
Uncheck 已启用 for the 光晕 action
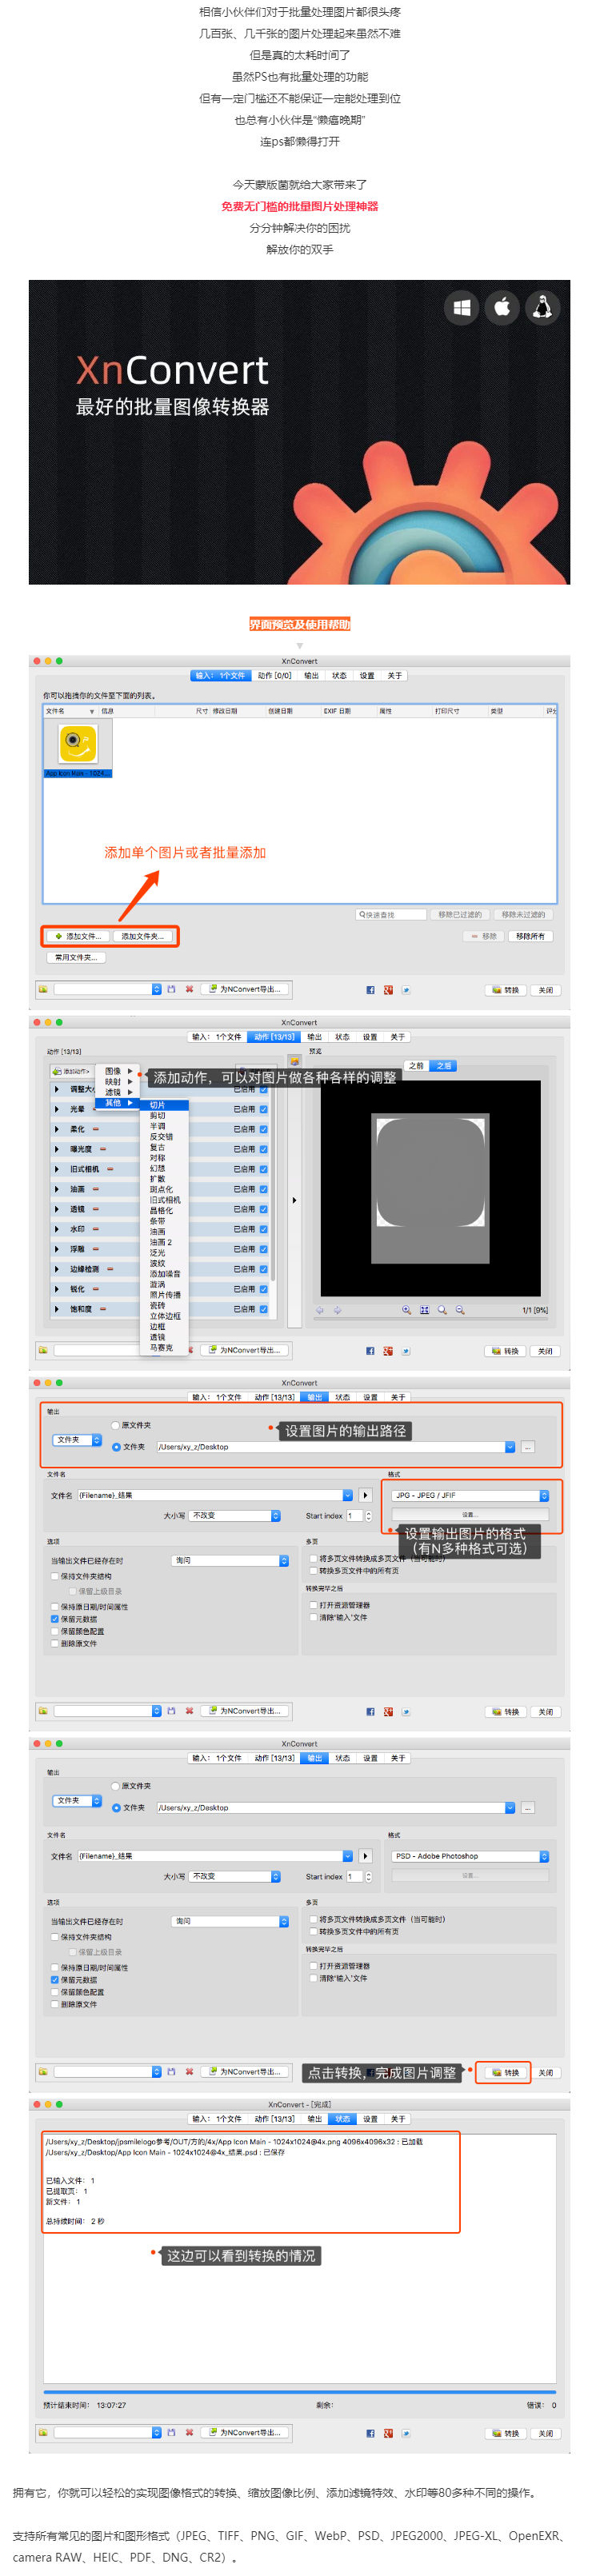pyautogui.click(x=263, y=1109)
